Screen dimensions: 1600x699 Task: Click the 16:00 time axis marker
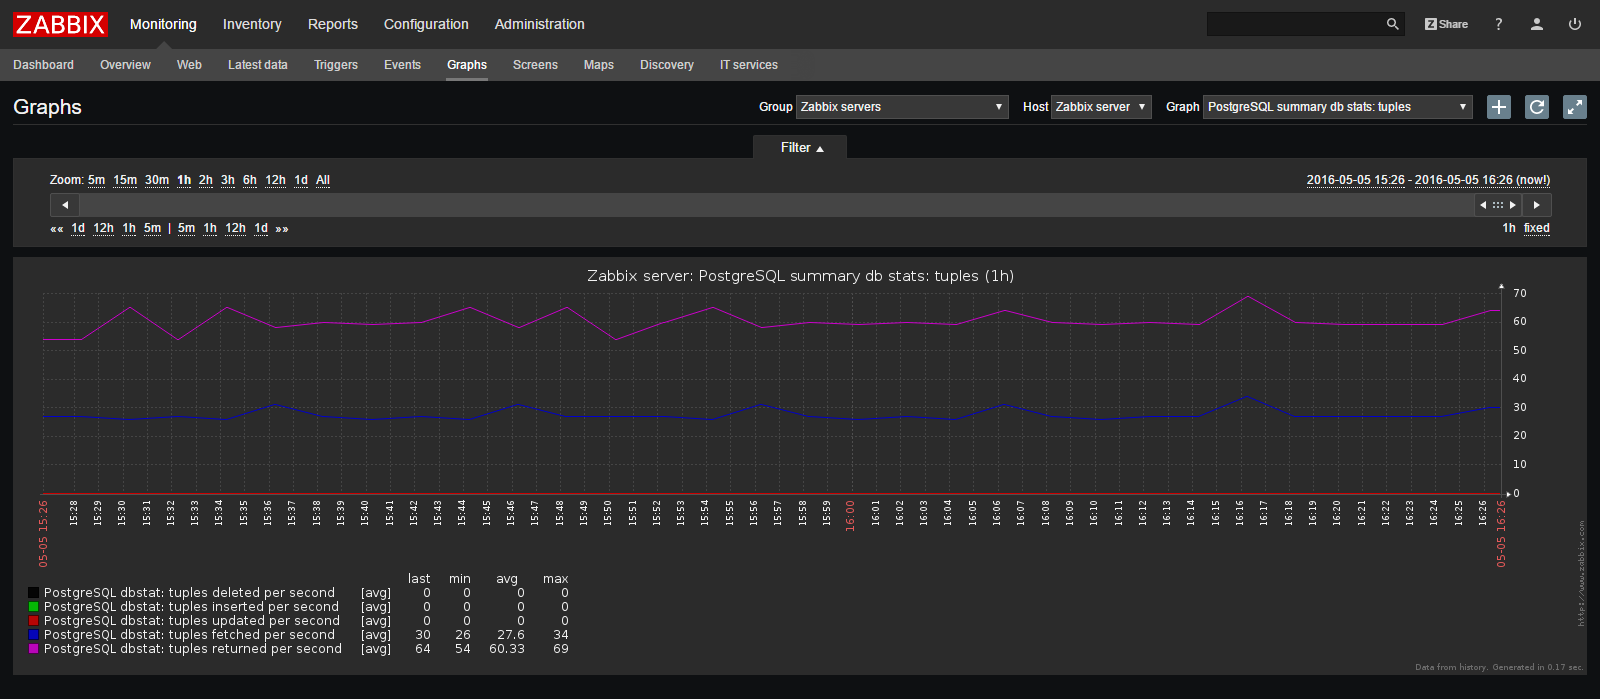(850, 516)
